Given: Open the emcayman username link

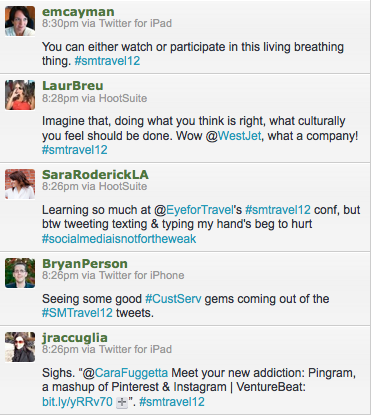Looking at the screenshot, I should [78, 12].
